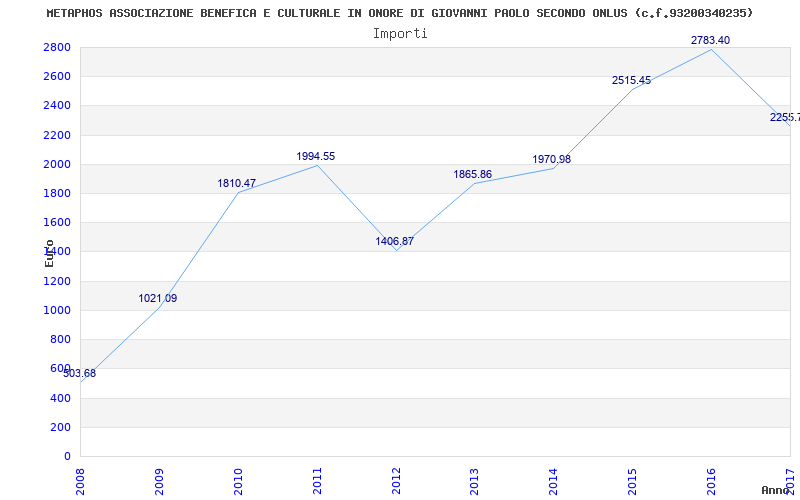The image size is (800, 500).
Task: Click the y-axis value 200
Action: point(60,427)
